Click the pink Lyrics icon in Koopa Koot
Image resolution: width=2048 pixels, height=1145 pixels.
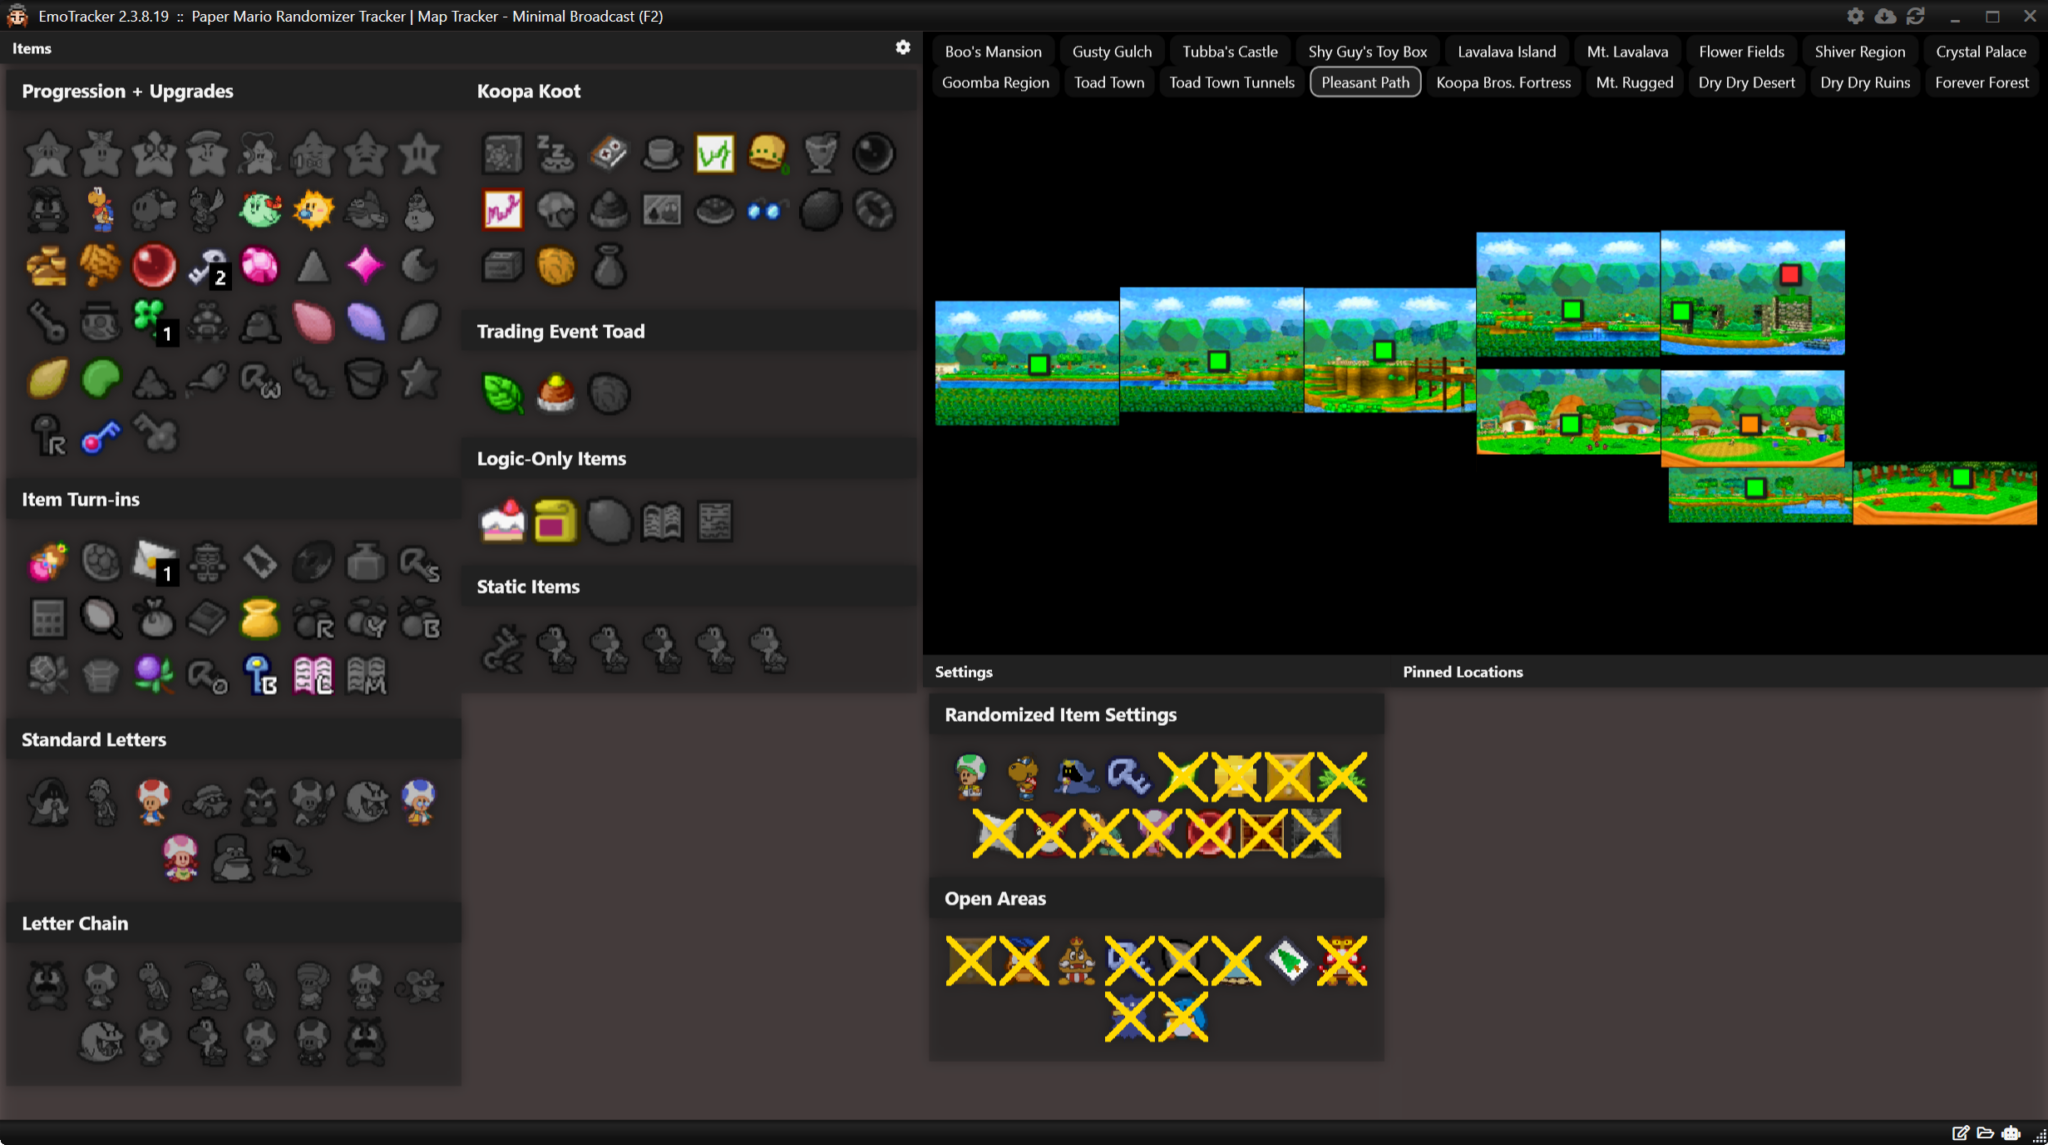tap(502, 210)
